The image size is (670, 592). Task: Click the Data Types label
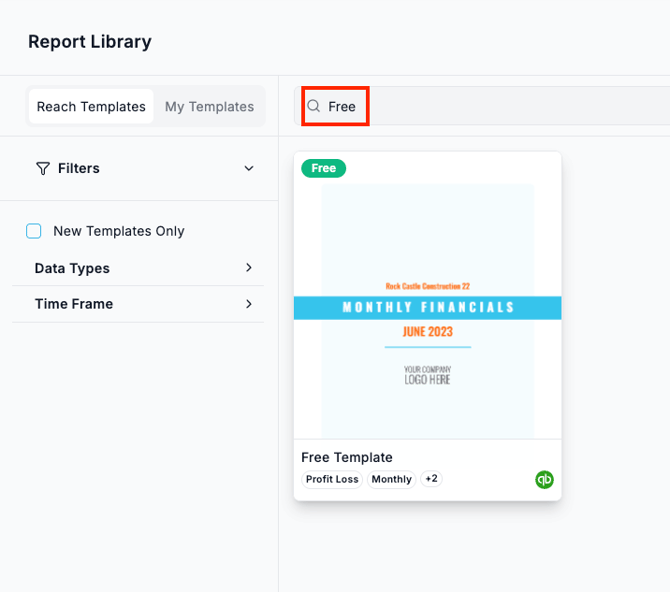point(72,268)
